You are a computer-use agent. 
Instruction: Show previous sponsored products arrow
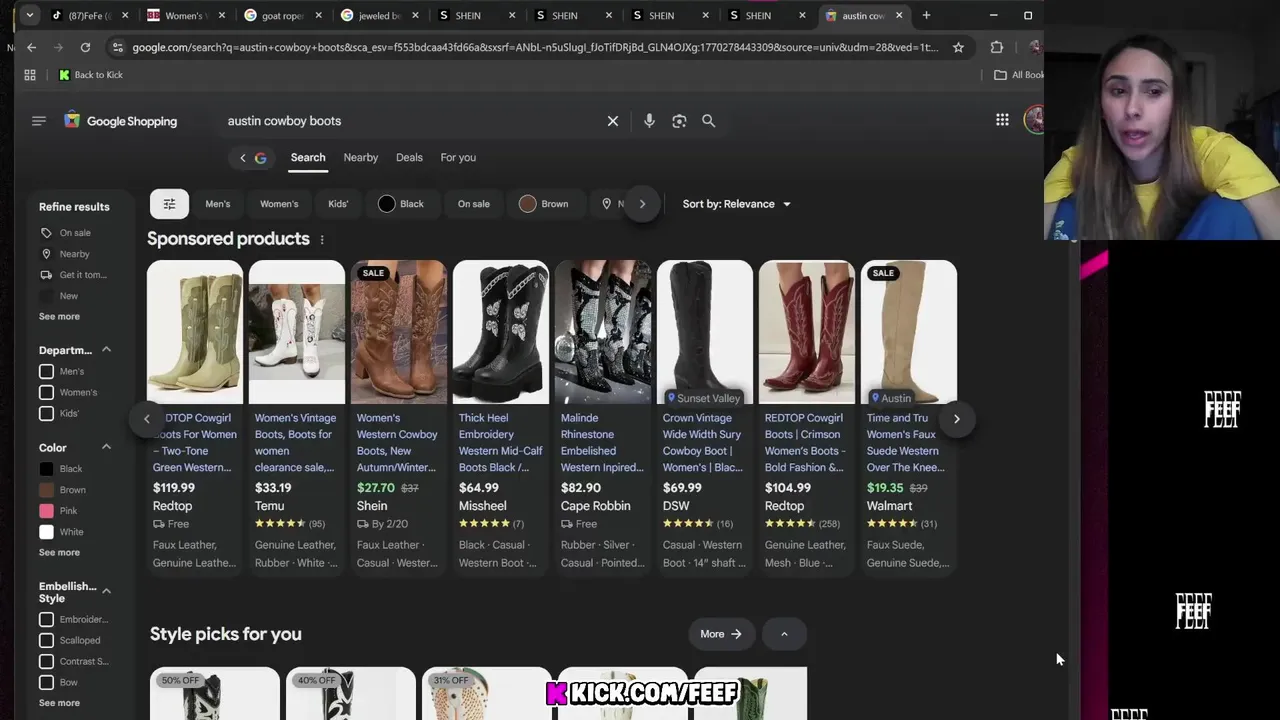pos(147,419)
